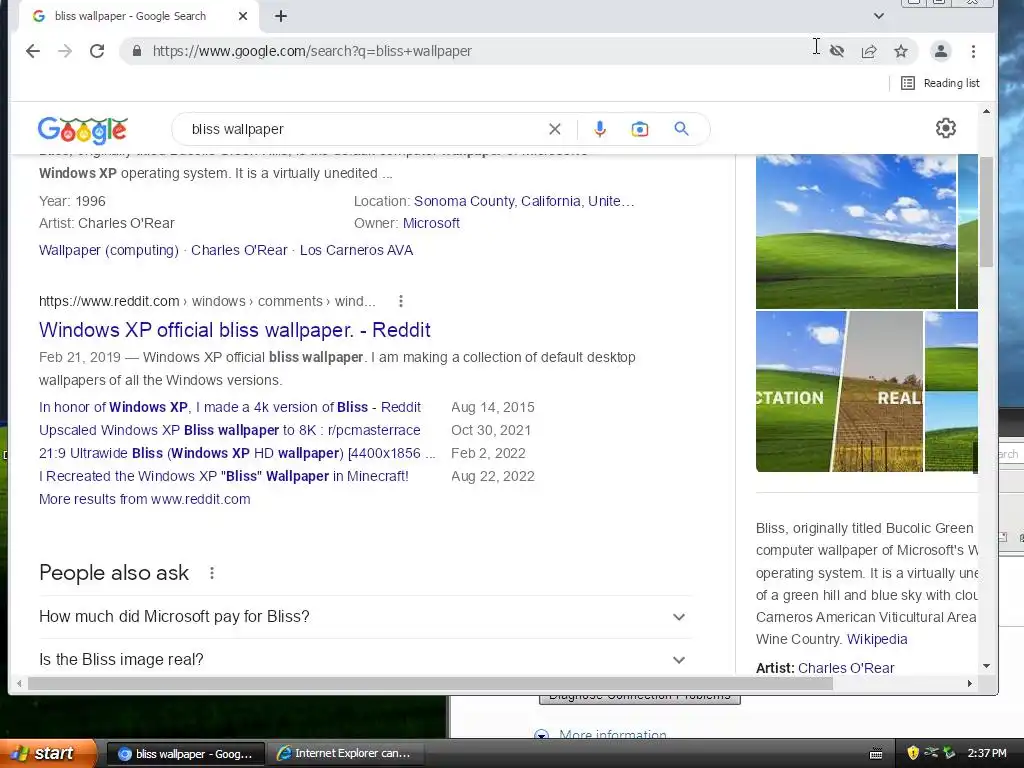
Task: Open People also ask three-dot options
Action: pyautogui.click(x=212, y=573)
